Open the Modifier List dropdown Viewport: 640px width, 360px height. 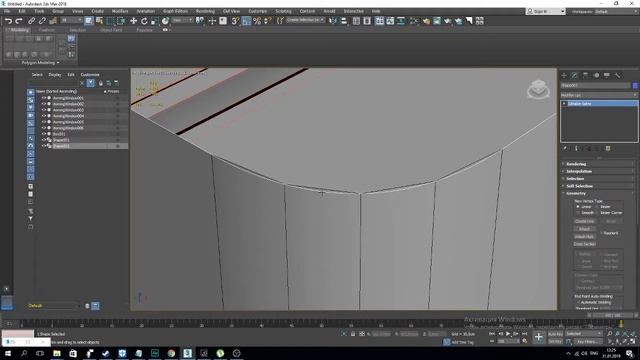tap(599, 95)
